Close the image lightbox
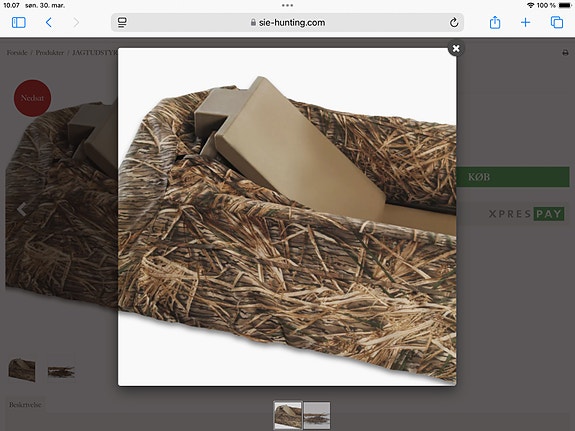 tap(456, 48)
